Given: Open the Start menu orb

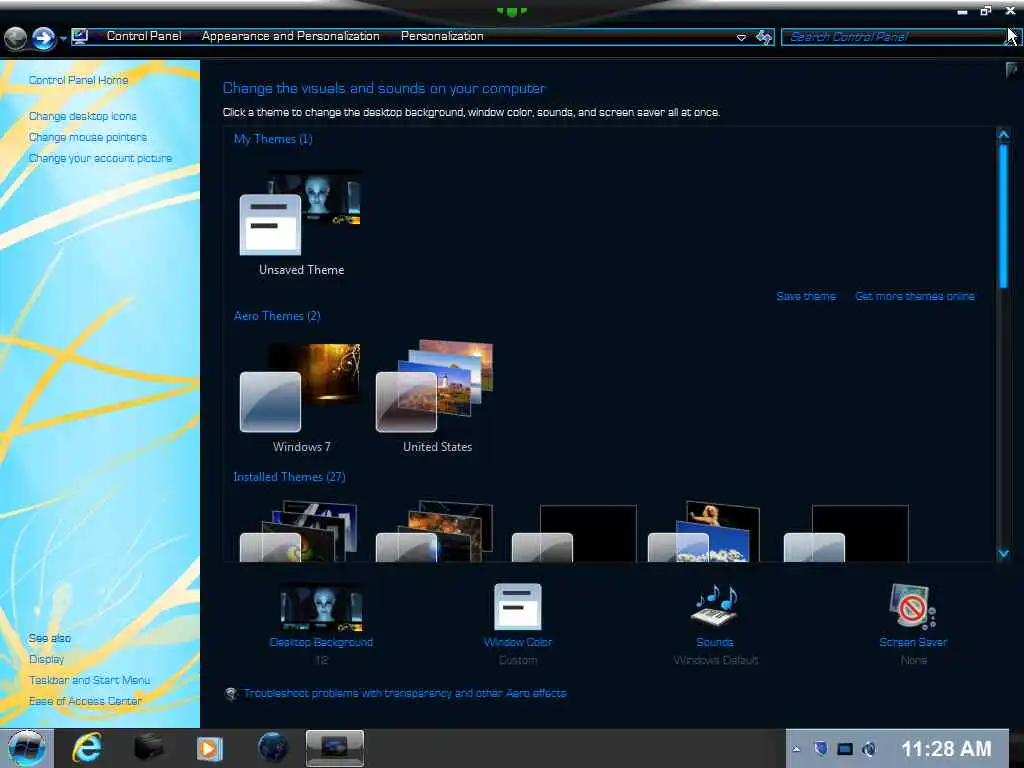Looking at the screenshot, I should [27, 747].
